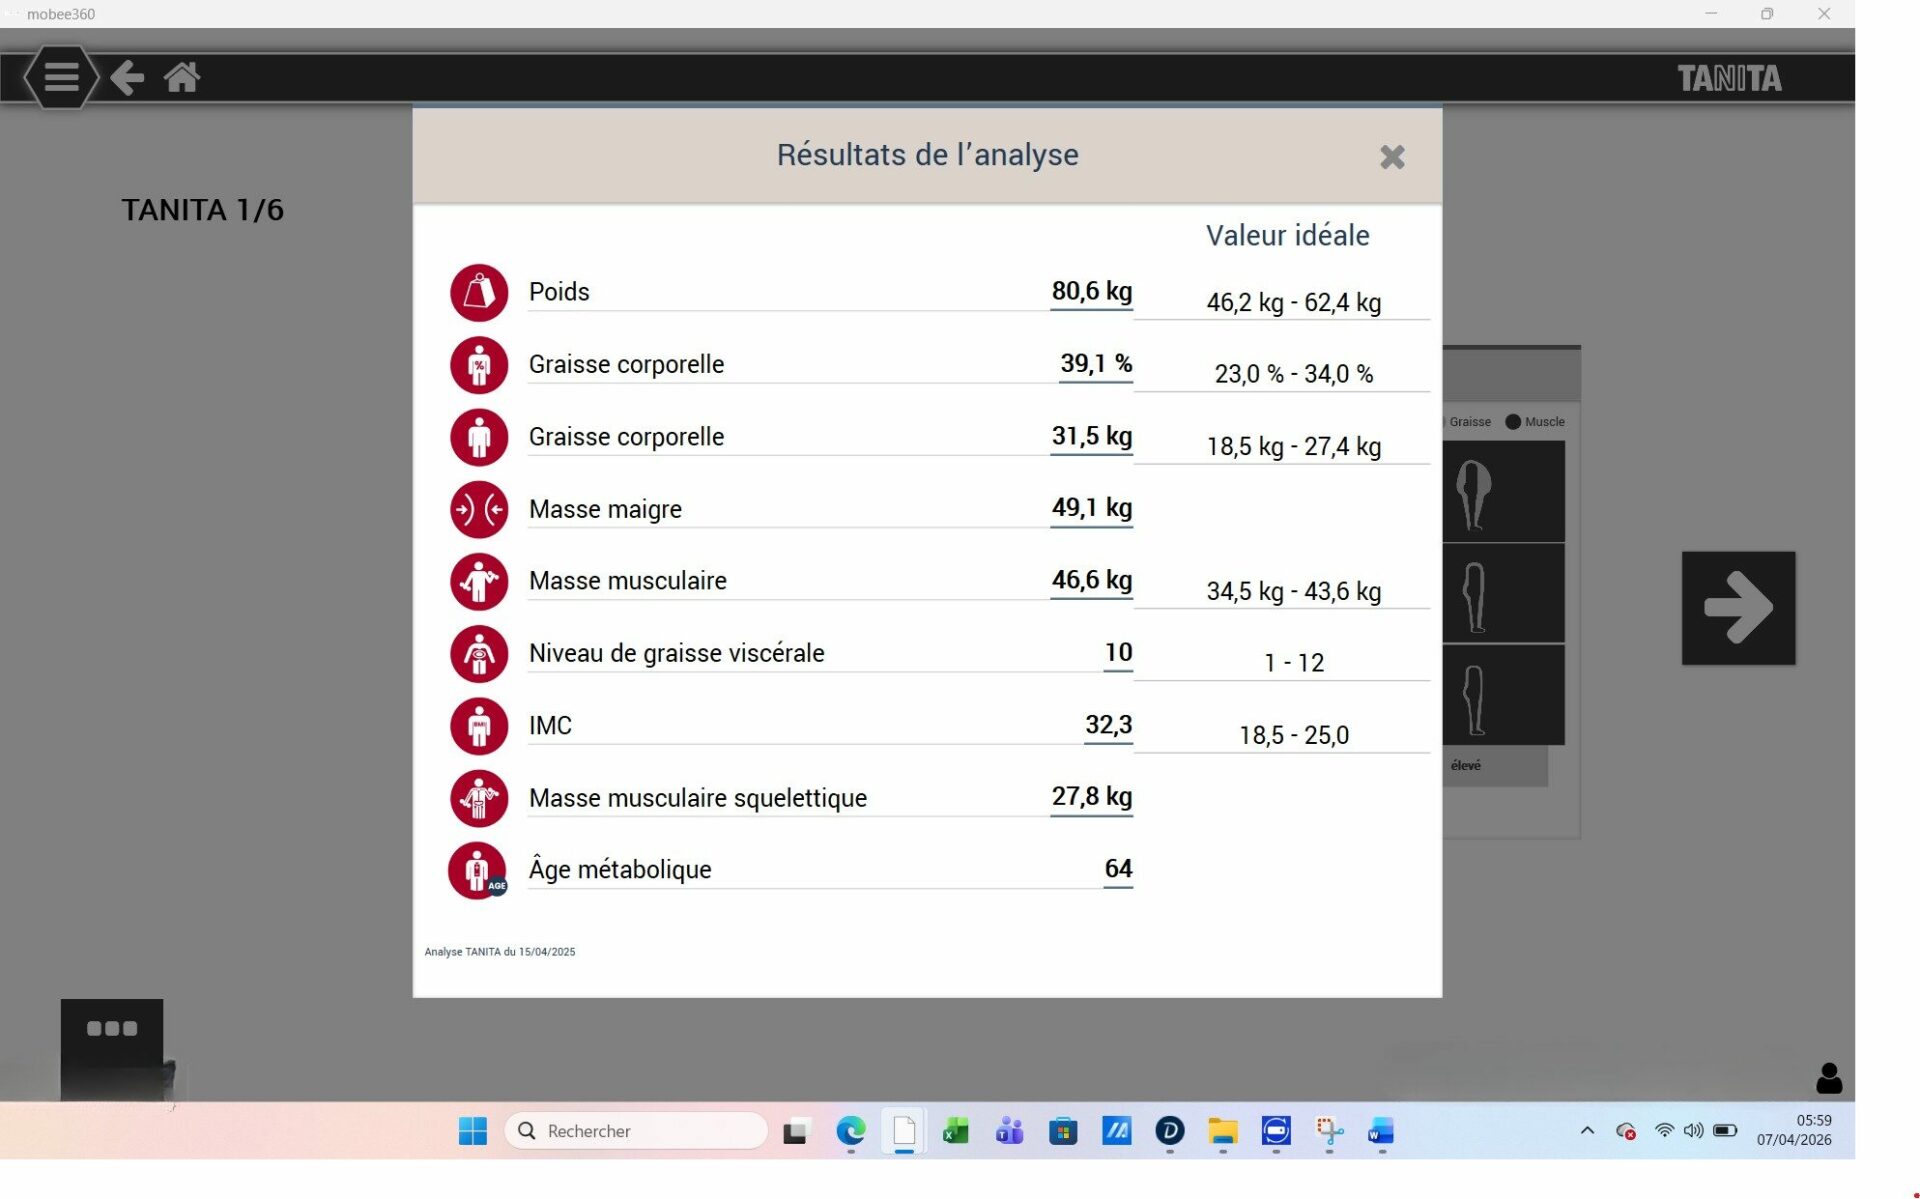The height and width of the screenshot is (1199, 1920).
Task: Go back with the left arrow icon
Action: tap(127, 77)
